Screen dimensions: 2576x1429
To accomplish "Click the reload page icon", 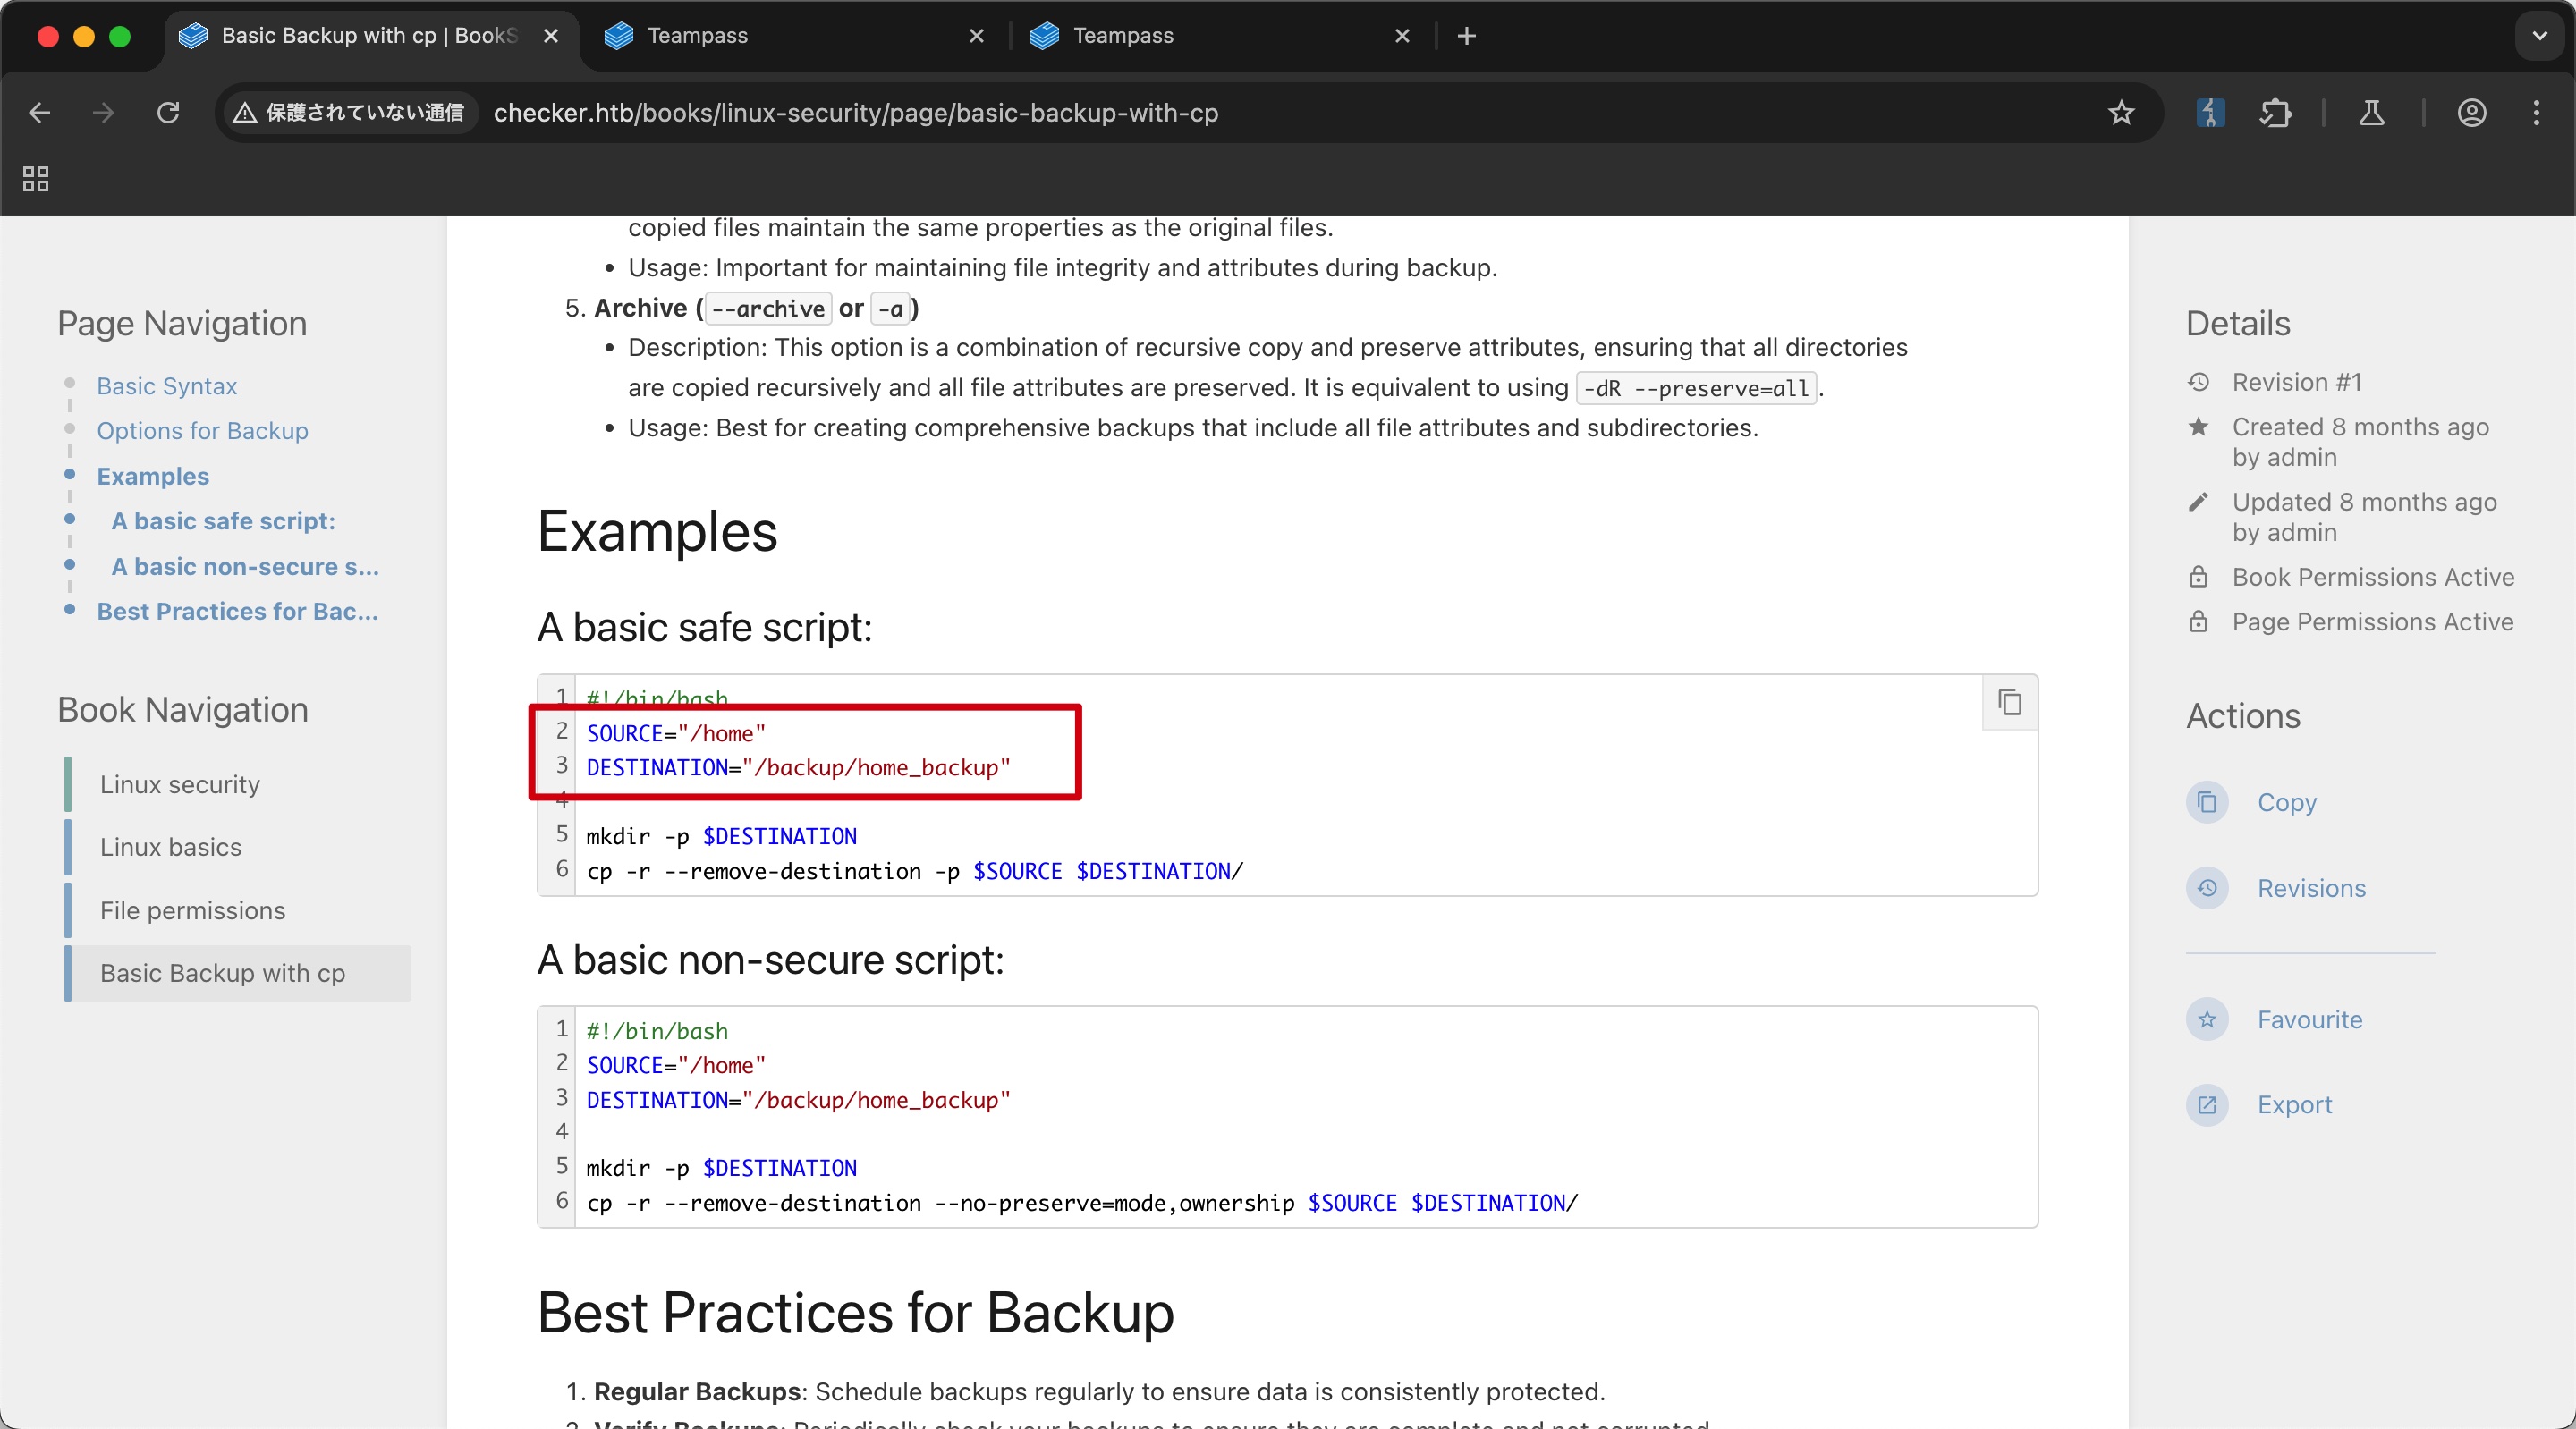I will [x=168, y=113].
